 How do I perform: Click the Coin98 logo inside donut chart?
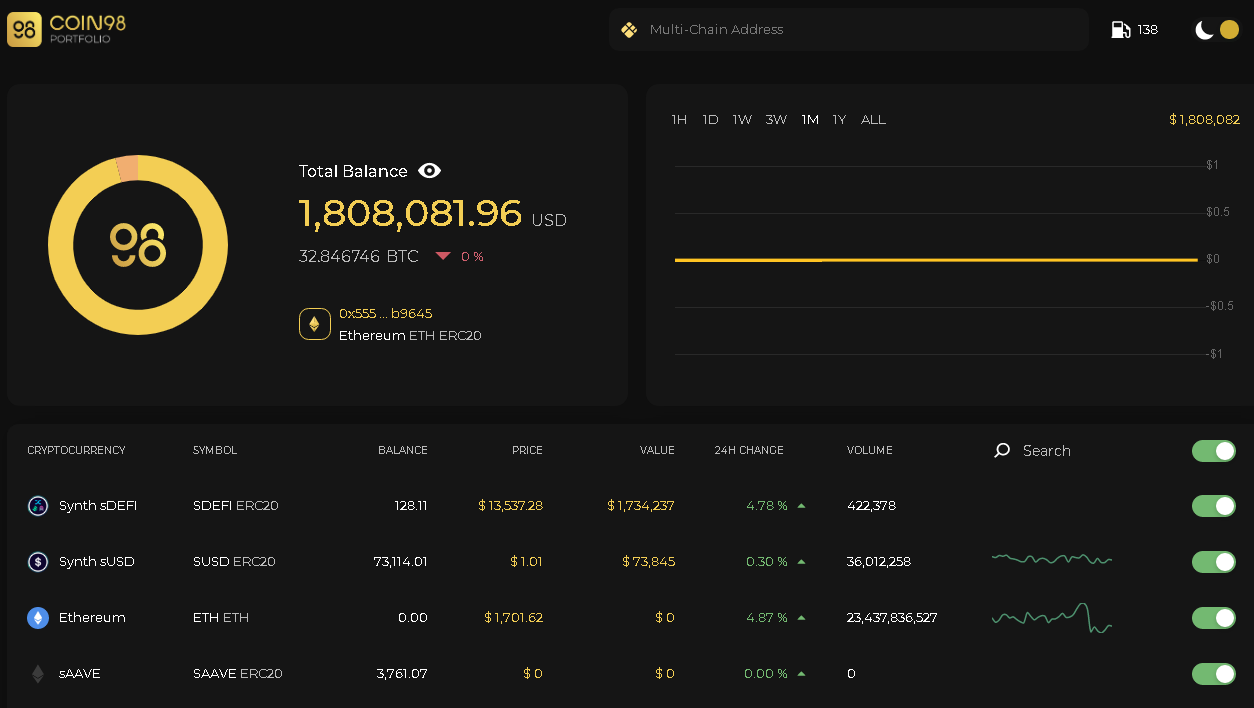pos(138,245)
